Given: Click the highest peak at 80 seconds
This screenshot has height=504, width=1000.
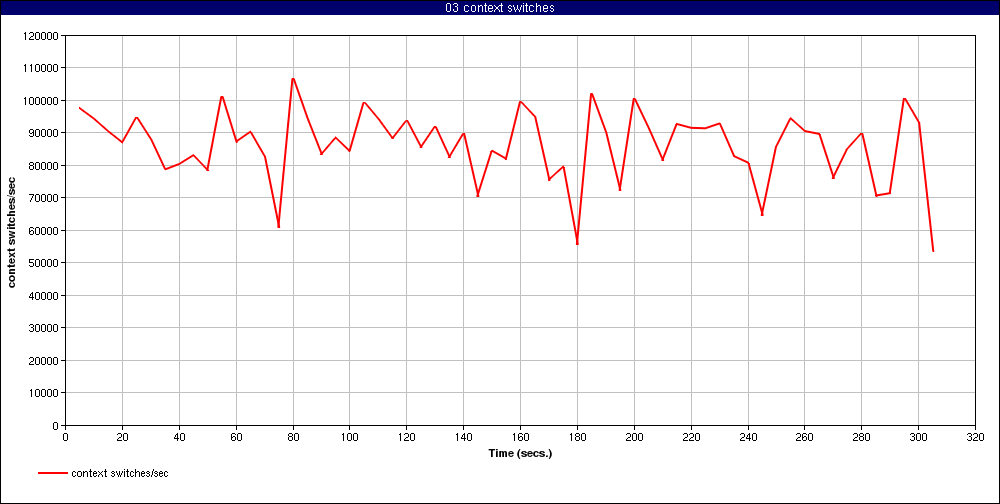Looking at the screenshot, I should tap(293, 78).
